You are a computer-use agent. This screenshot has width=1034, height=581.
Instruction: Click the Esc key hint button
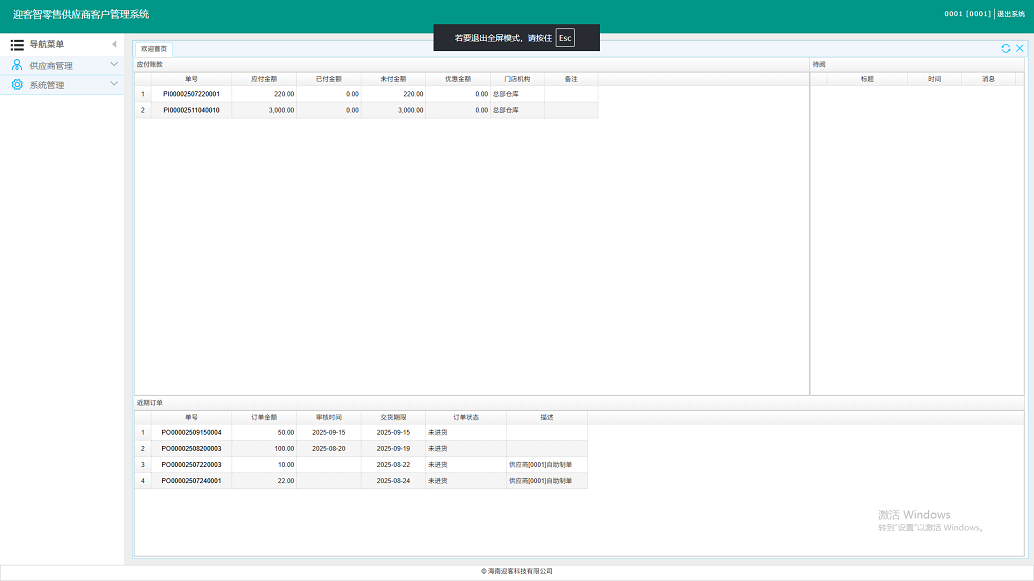click(565, 38)
